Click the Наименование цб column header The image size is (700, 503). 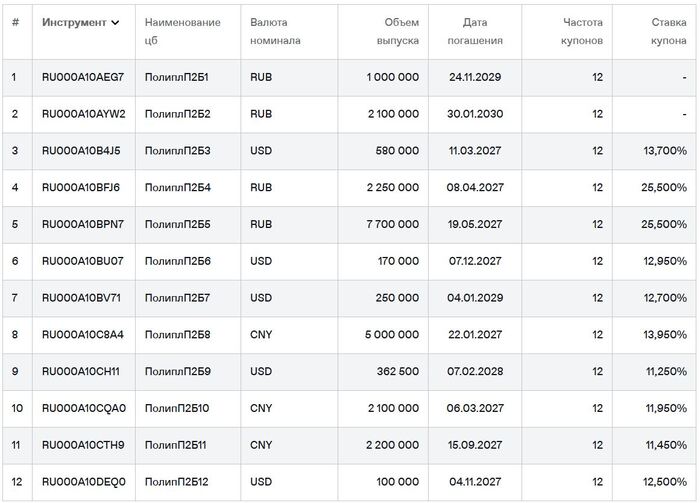coord(182,31)
